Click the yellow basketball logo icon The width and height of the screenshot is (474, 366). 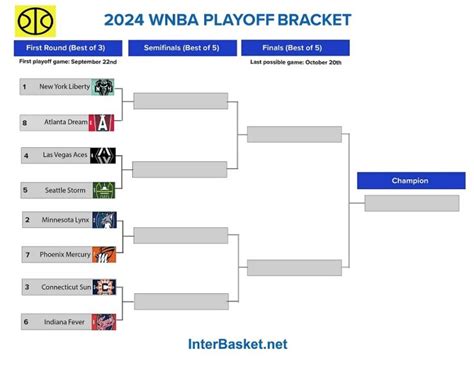pyautogui.click(x=35, y=21)
